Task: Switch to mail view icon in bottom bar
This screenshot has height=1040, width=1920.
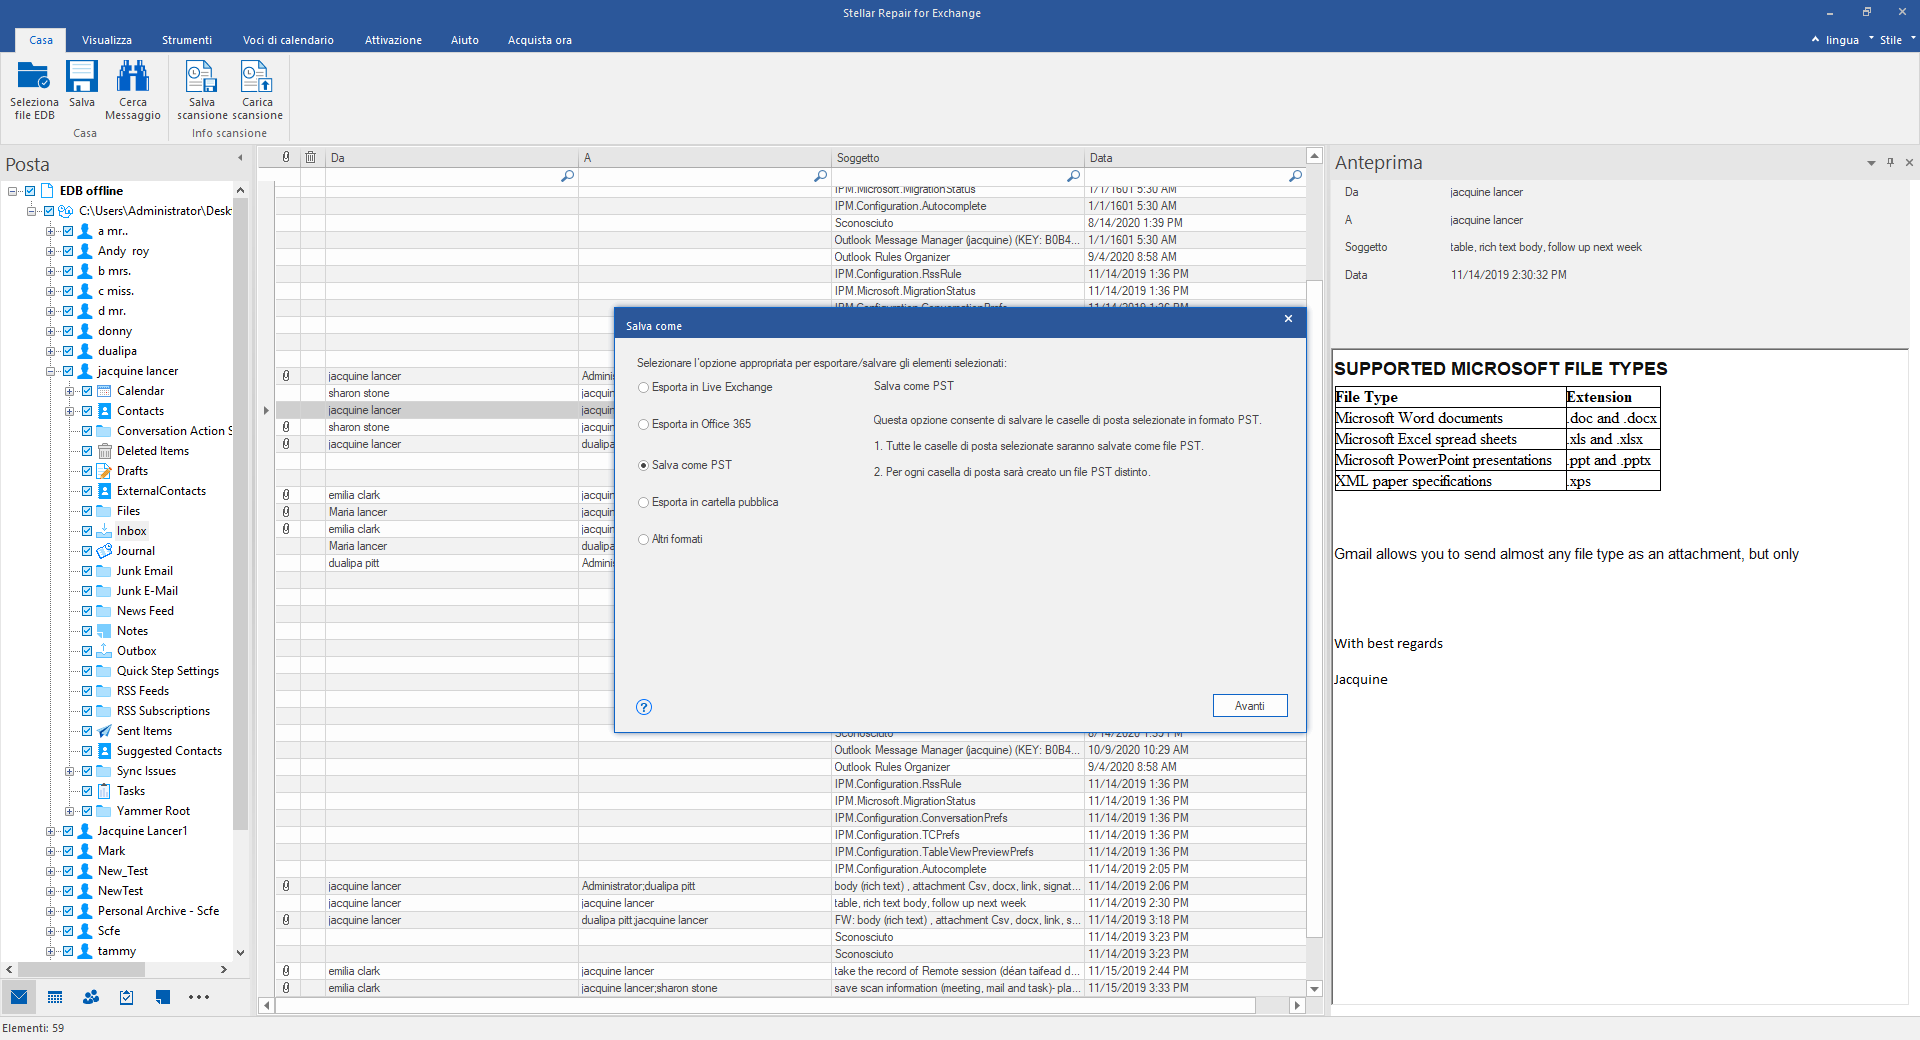Action: coord(19,997)
